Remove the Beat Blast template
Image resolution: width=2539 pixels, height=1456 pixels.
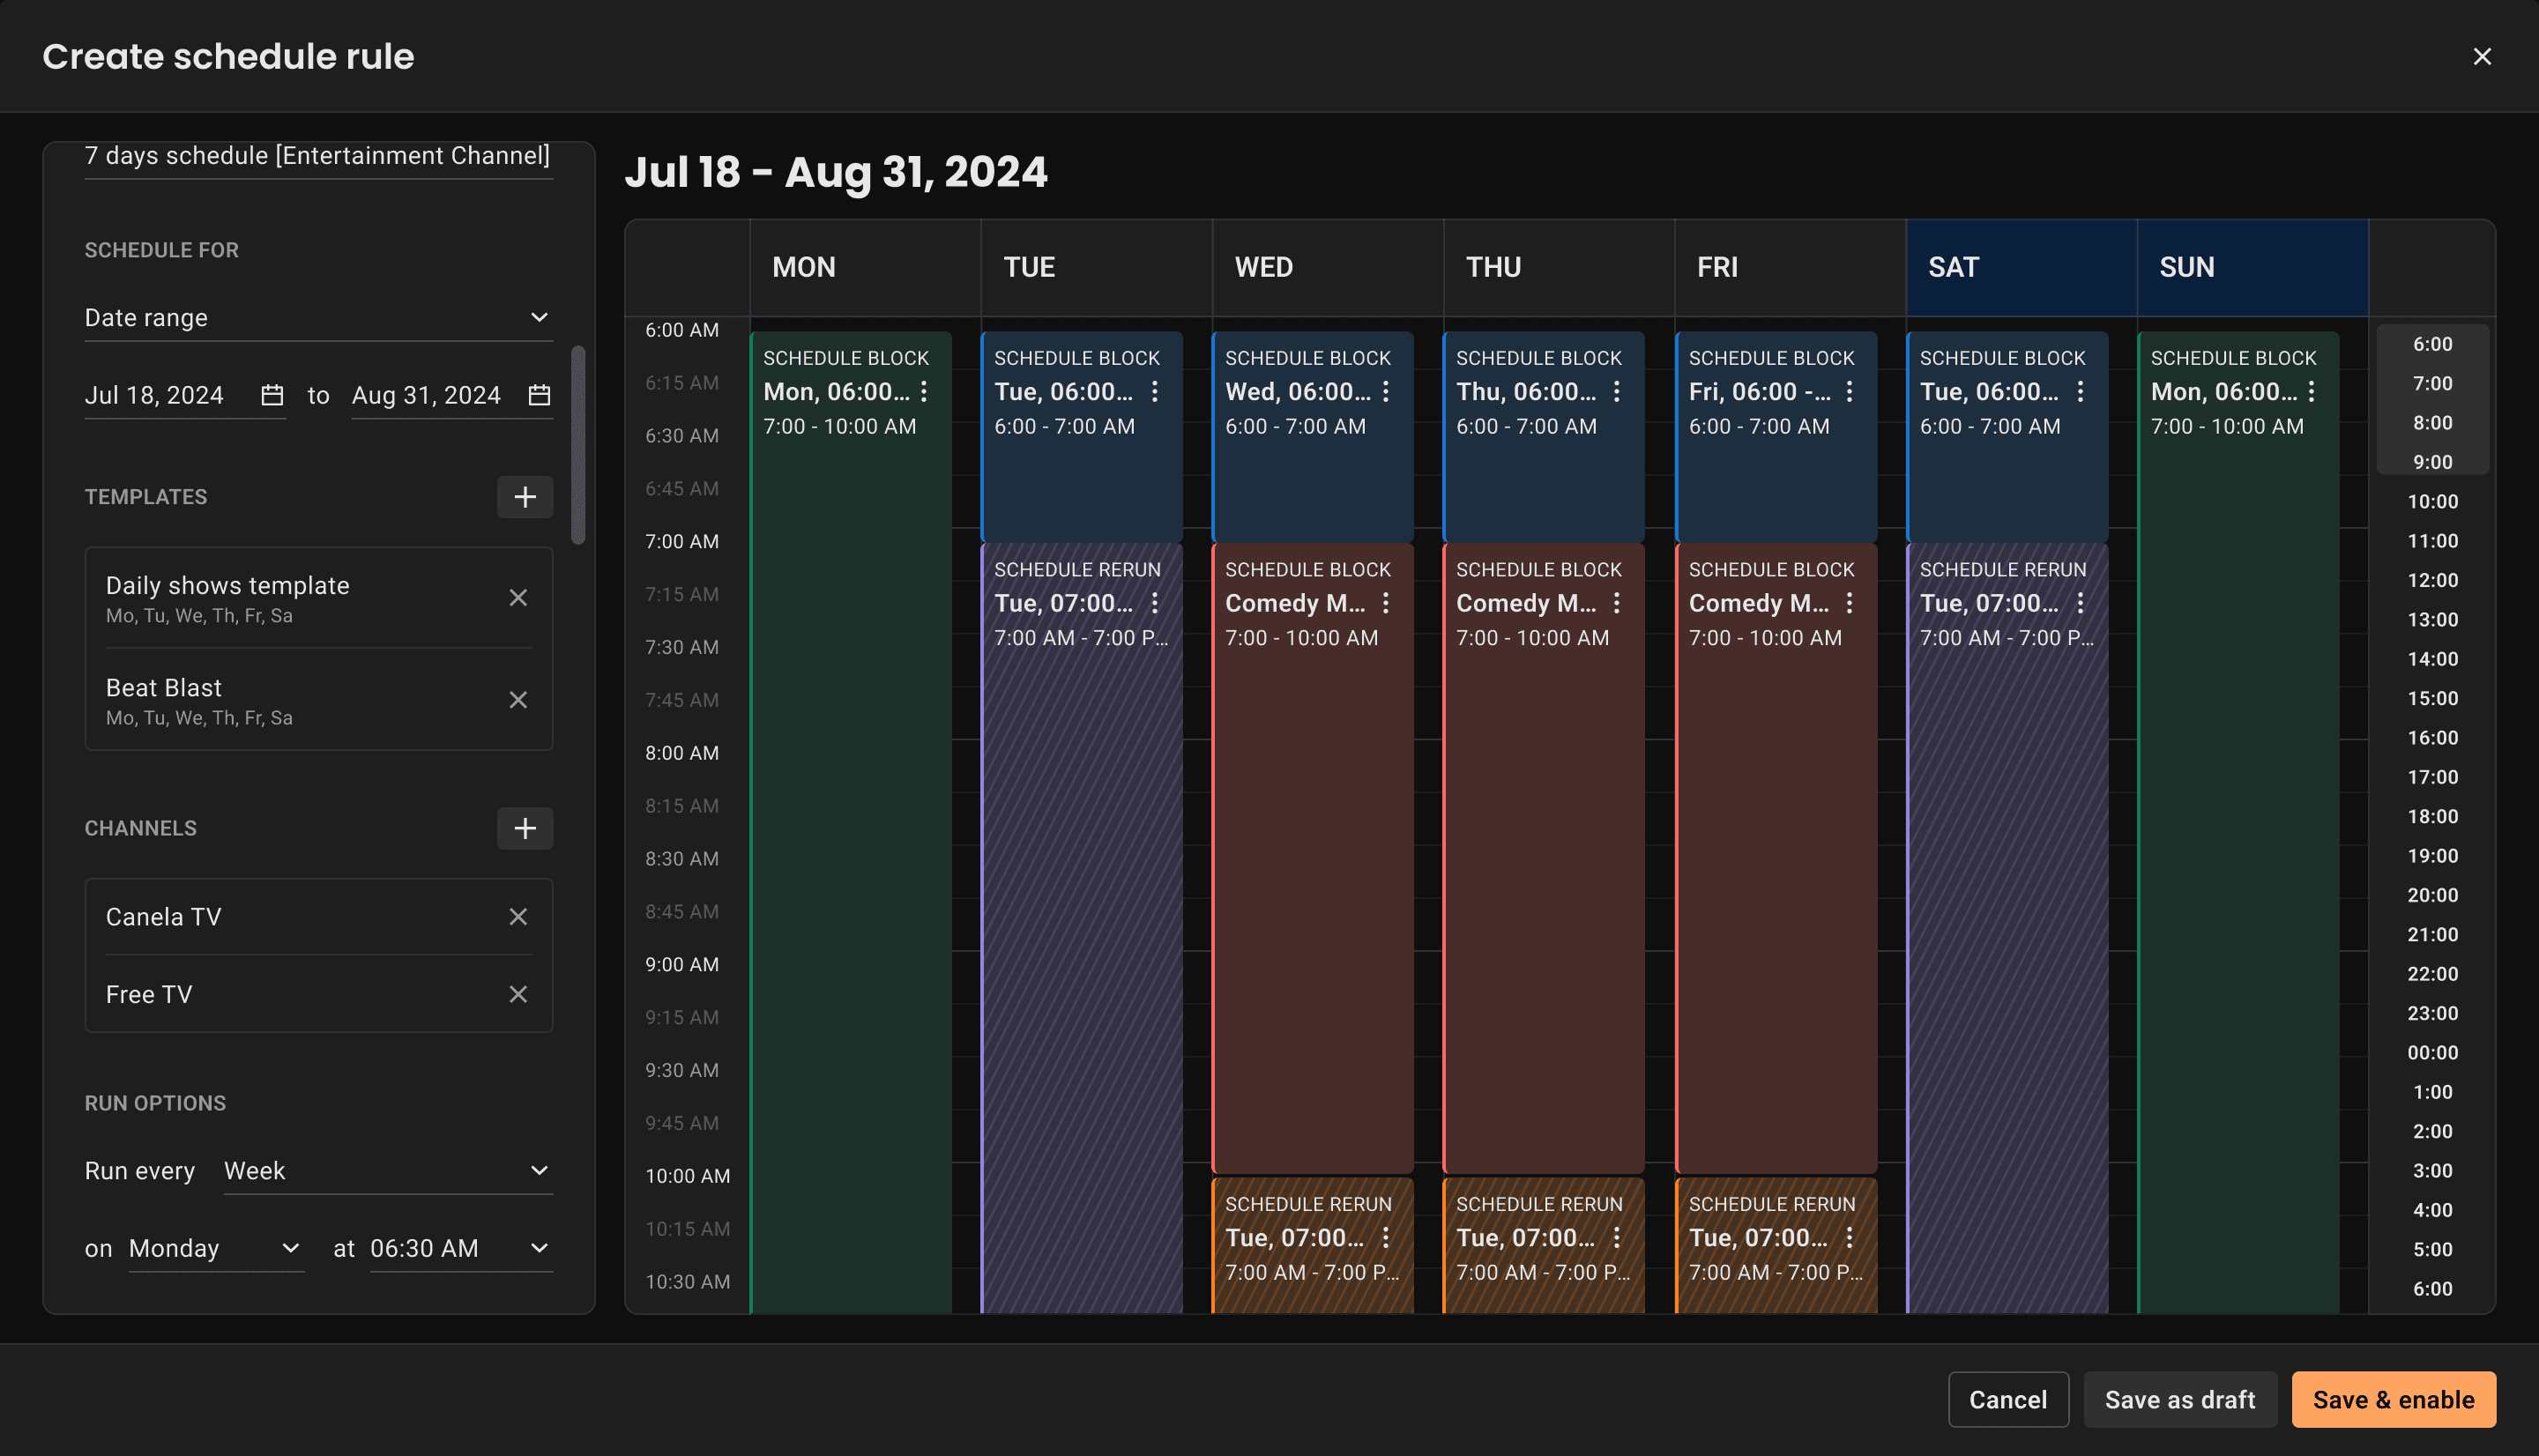point(518,700)
